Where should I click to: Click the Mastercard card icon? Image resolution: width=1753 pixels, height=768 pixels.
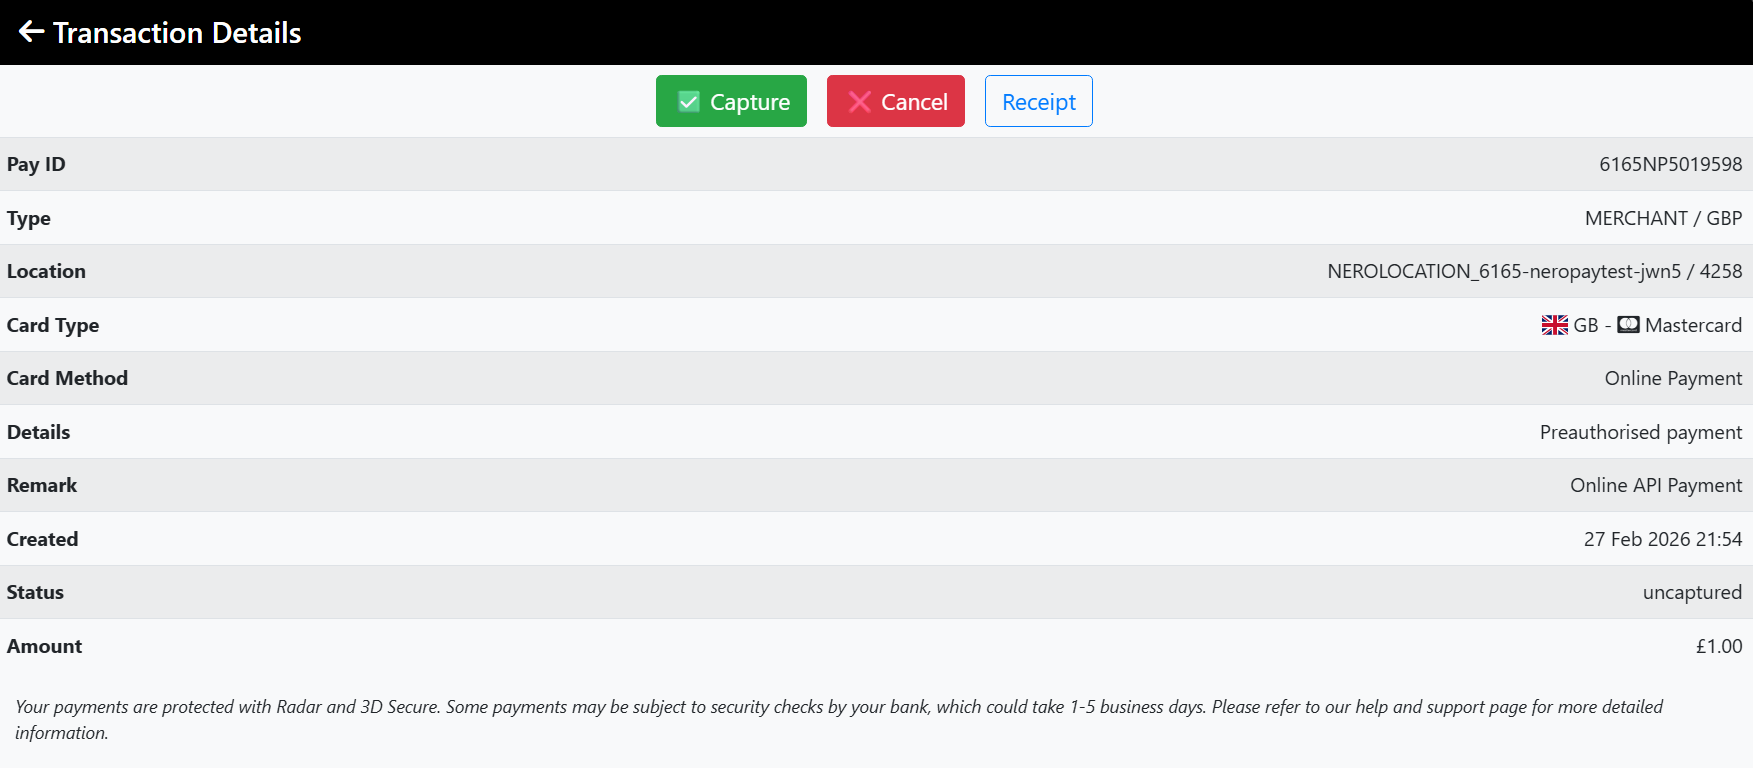click(1628, 325)
